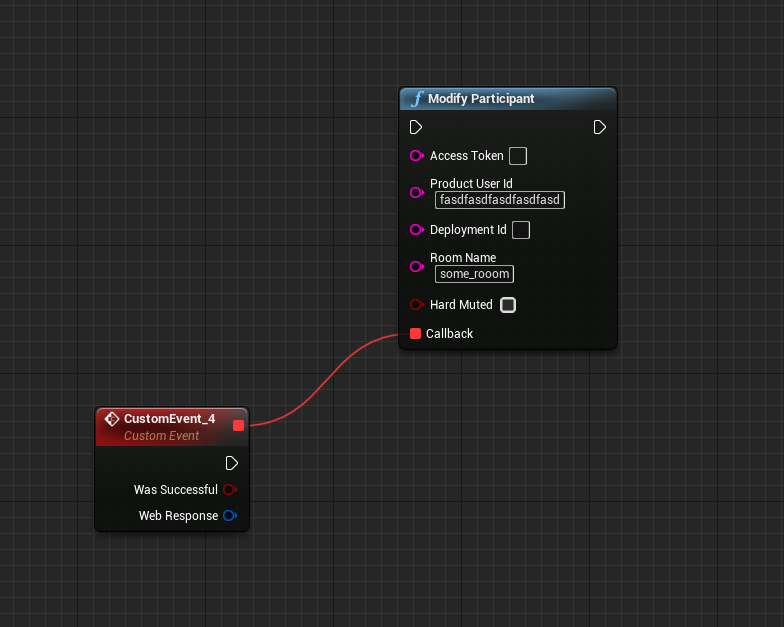Click the function icon on Modify Participant
784x627 pixels.
(417, 99)
